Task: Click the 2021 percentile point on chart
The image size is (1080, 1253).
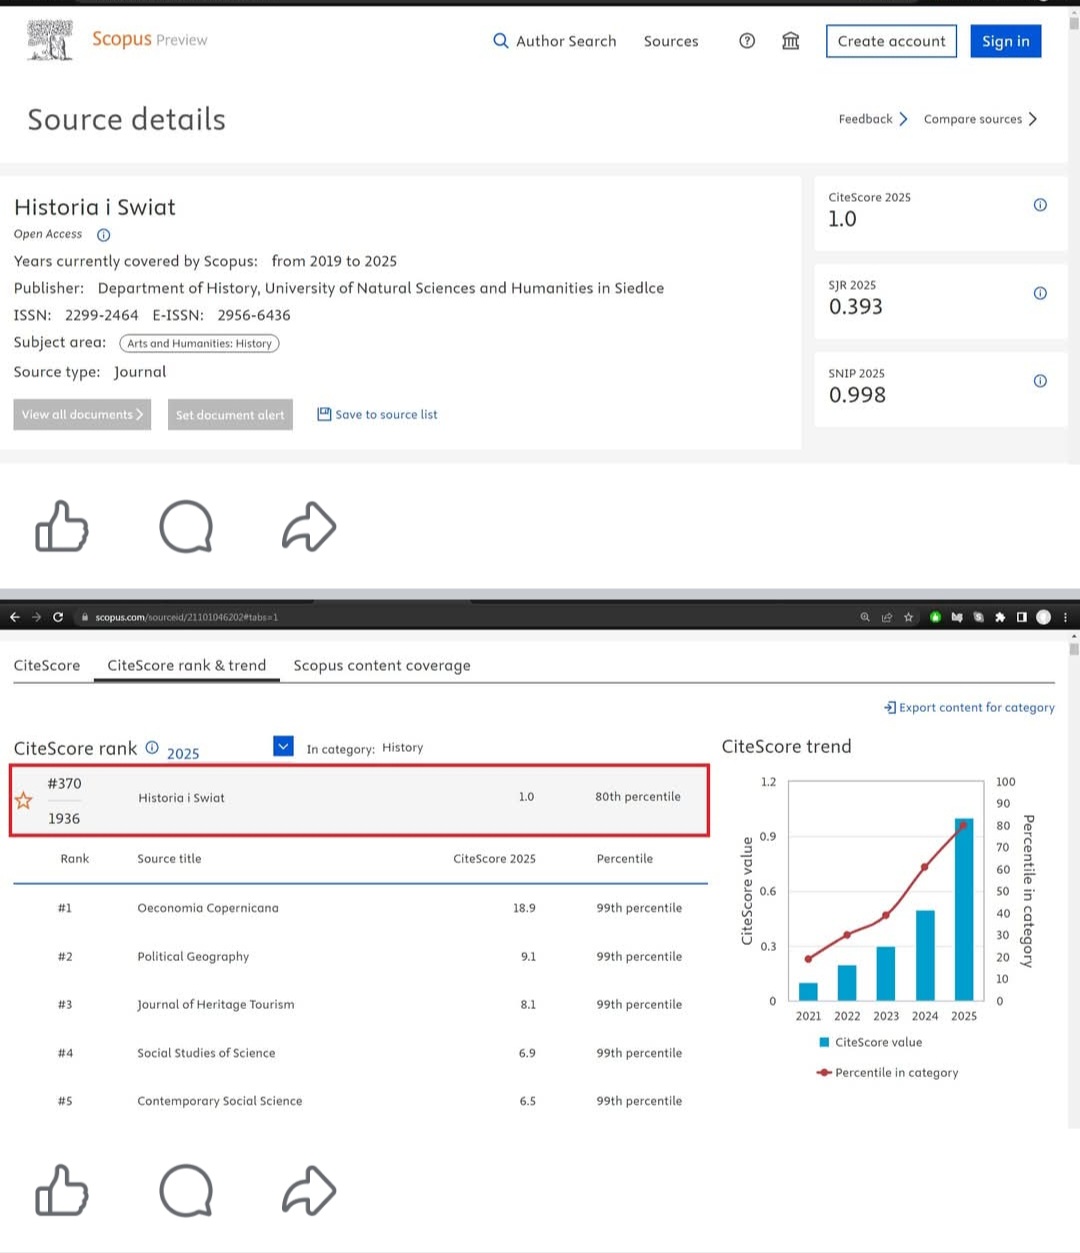Action: pyautogui.click(x=808, y=959)
